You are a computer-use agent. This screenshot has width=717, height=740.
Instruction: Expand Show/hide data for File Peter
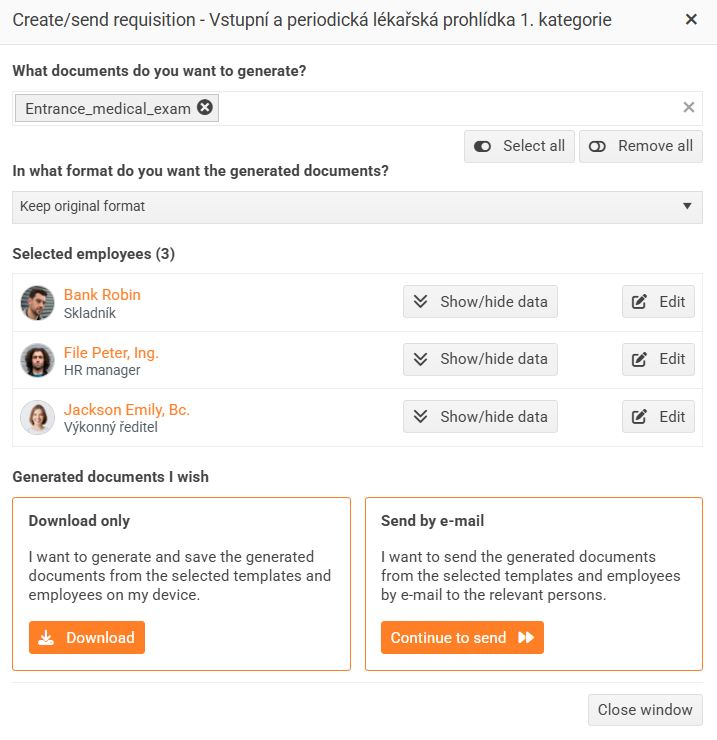[480, 359]
